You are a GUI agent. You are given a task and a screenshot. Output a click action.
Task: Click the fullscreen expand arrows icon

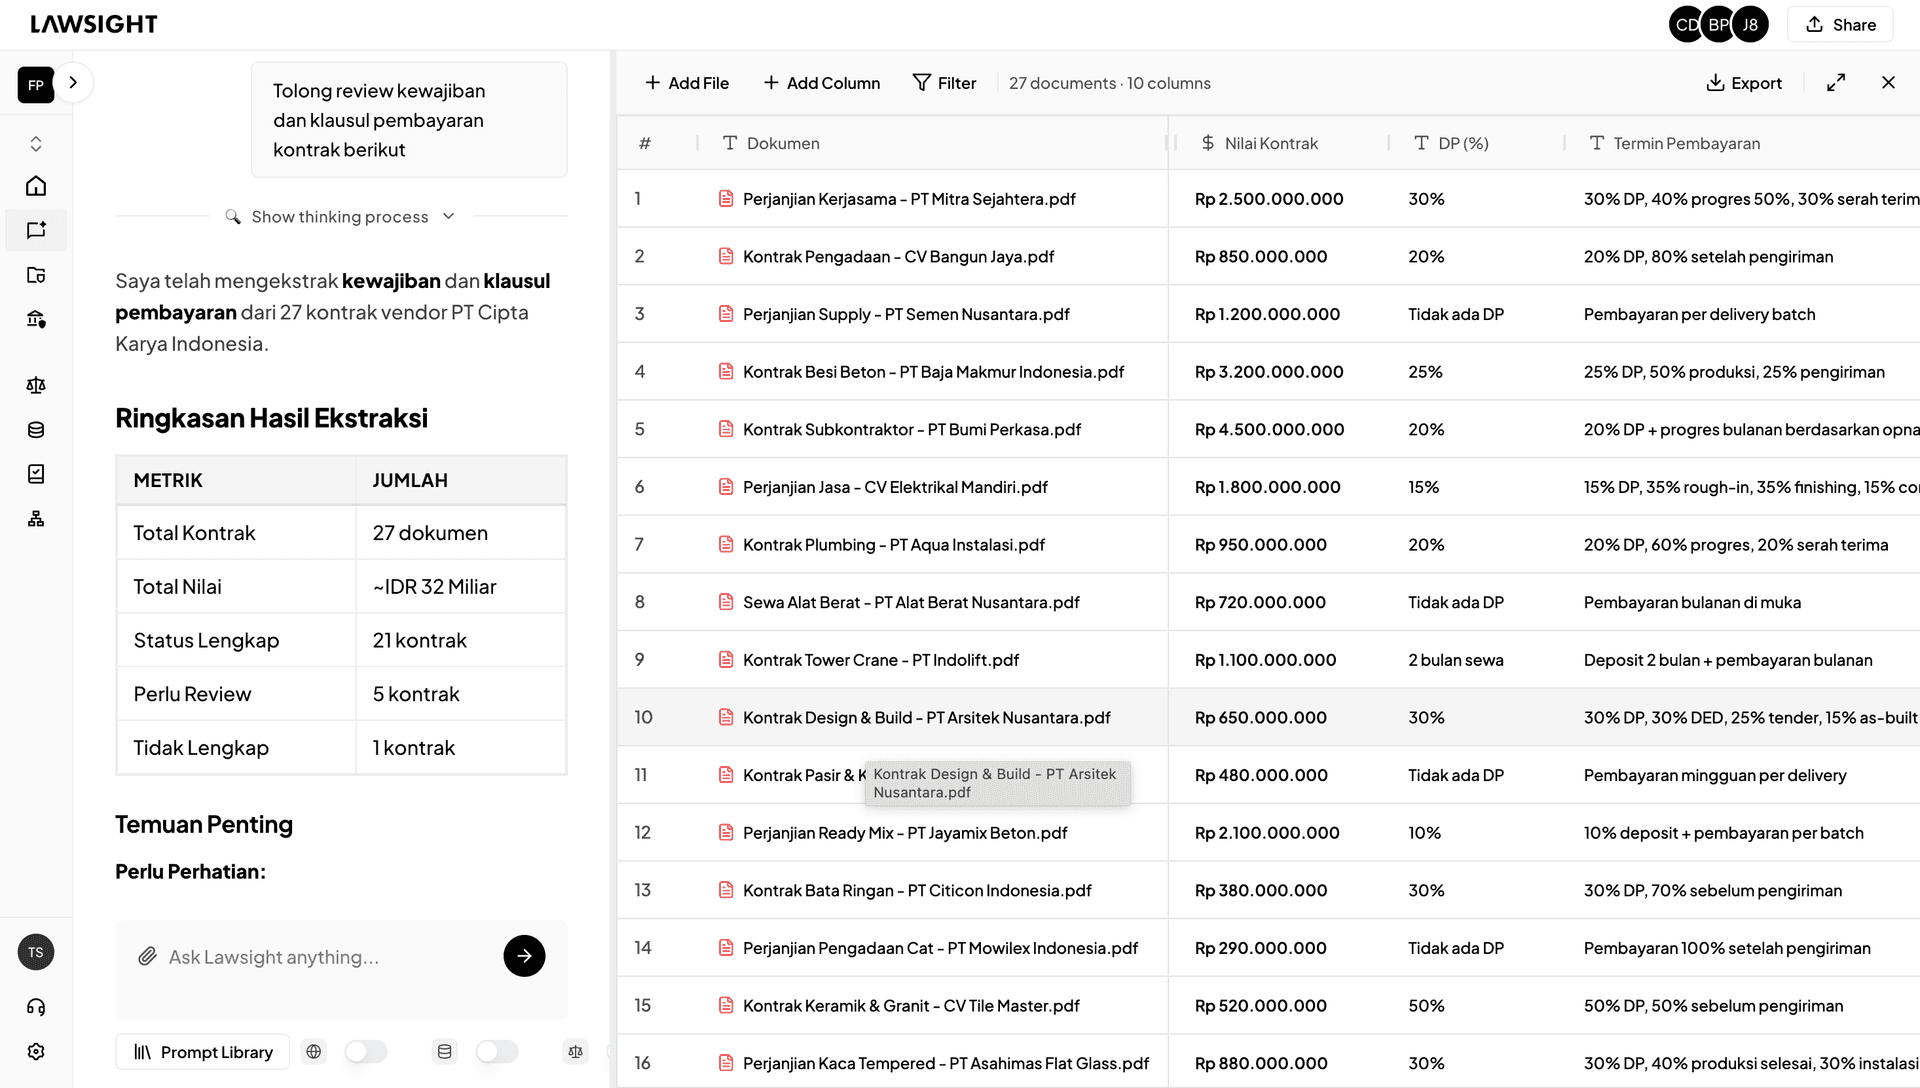1836,83
